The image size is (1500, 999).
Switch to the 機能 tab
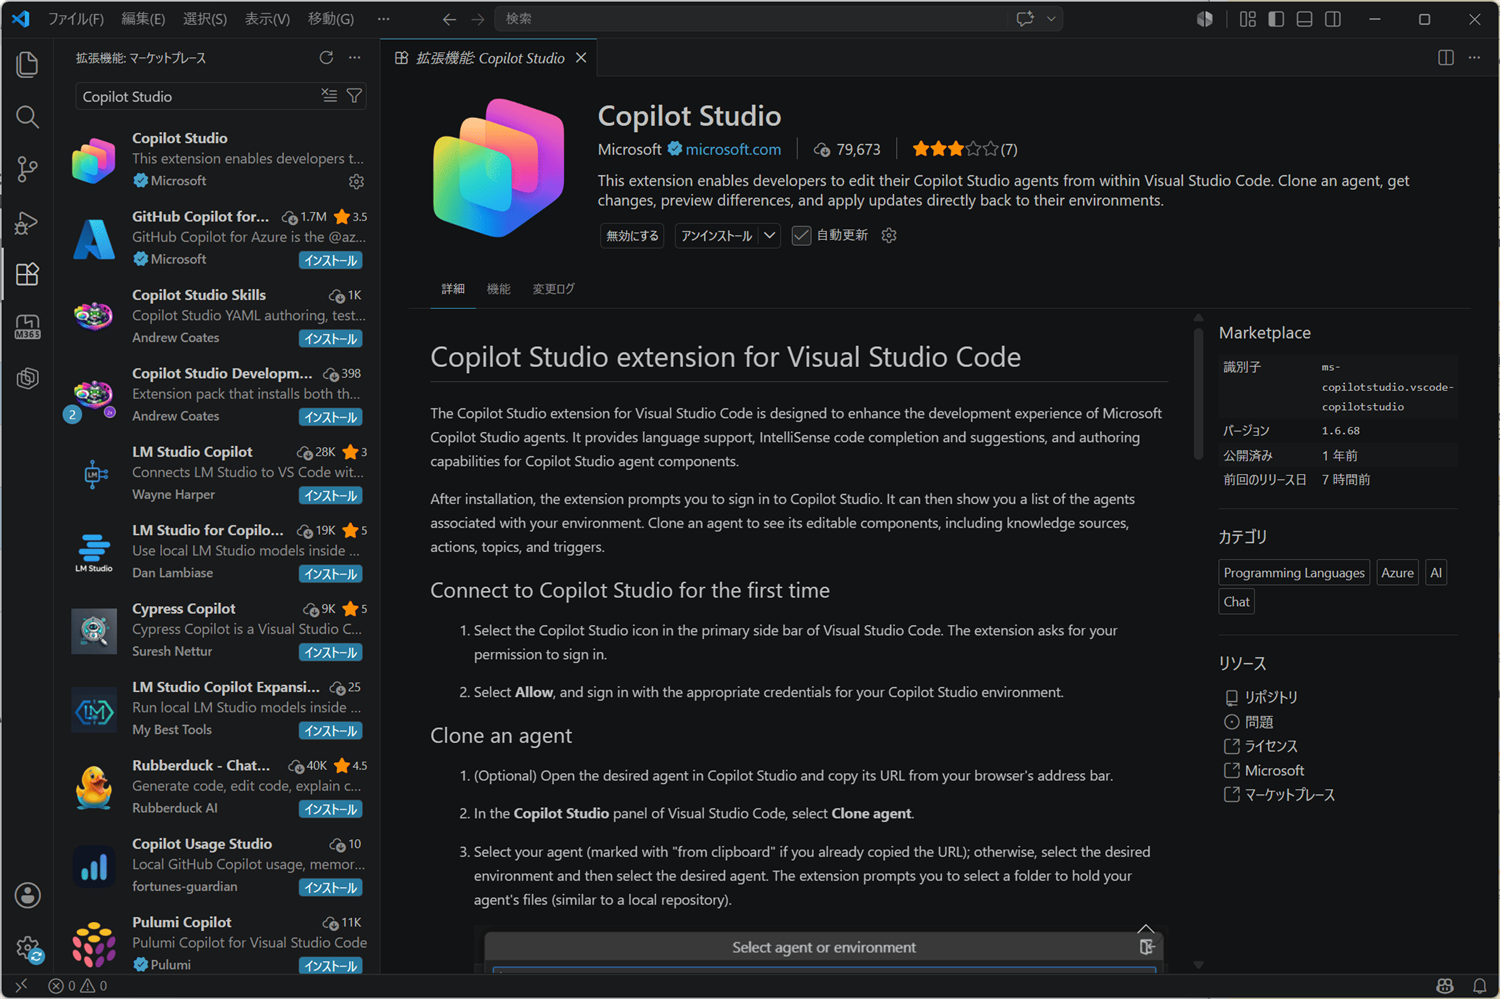pyautogui.click(x=498, y=289)
